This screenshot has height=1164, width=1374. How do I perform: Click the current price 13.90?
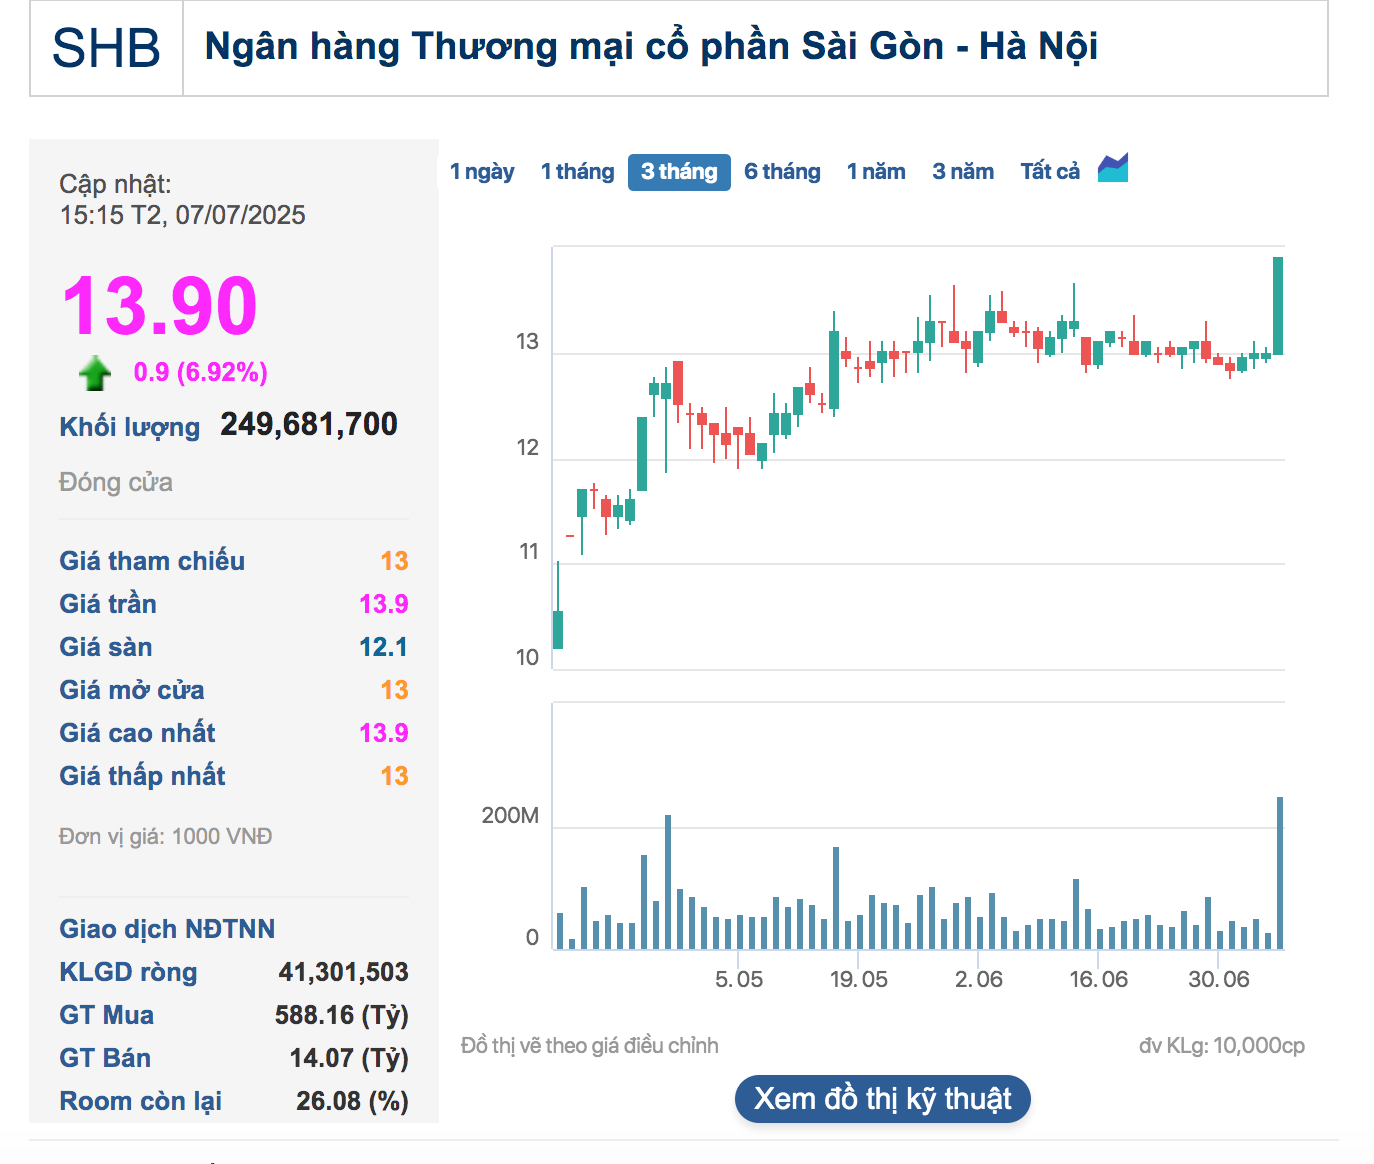160,306
